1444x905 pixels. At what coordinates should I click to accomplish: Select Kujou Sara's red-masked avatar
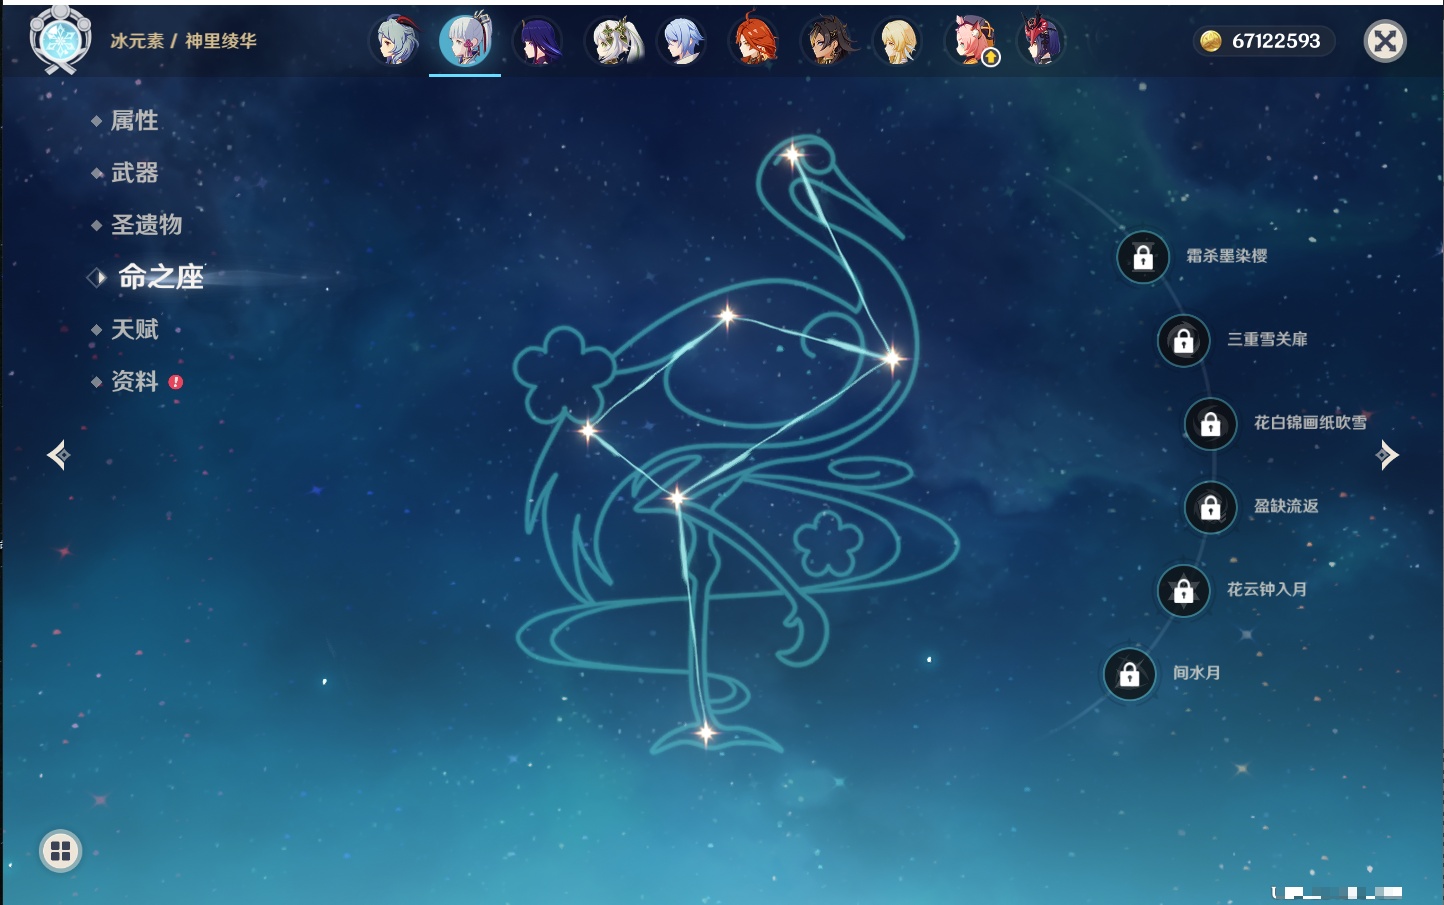click(x=1041, y=41)
